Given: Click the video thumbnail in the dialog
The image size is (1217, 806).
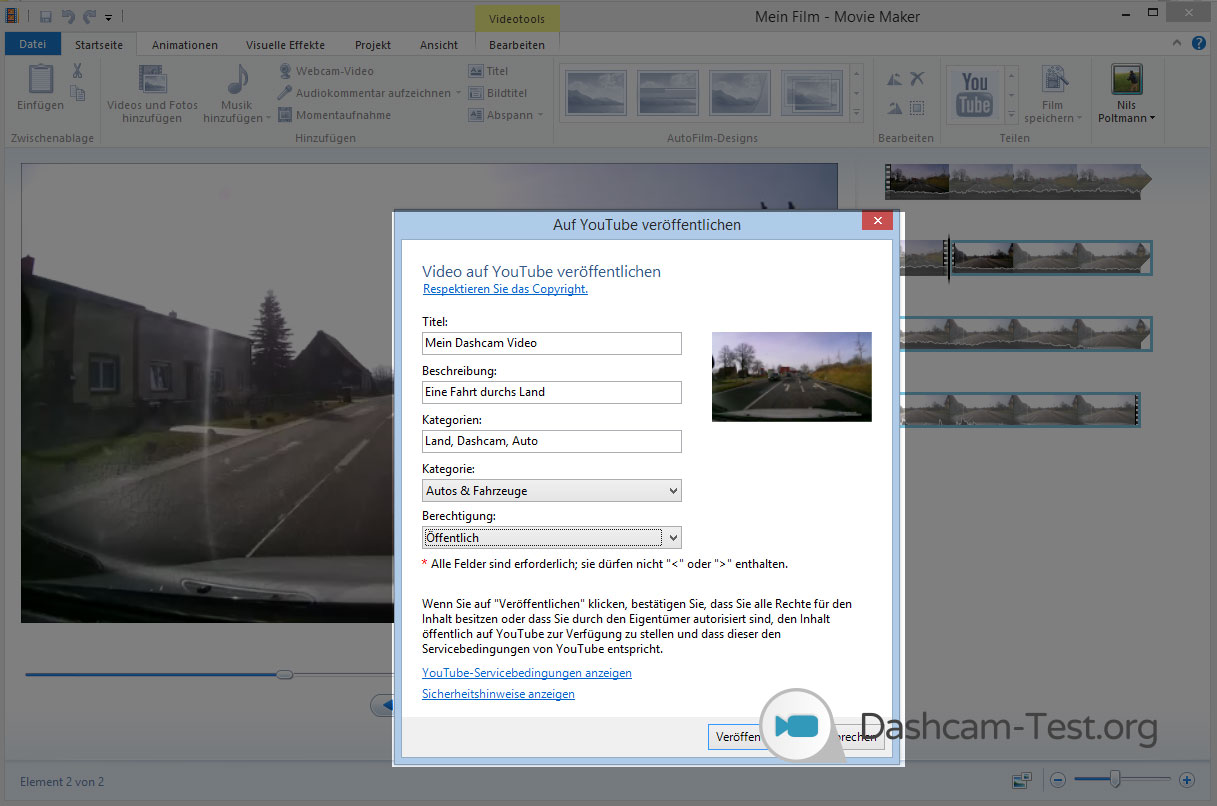Looking at the screenshot, I should coord(791,376).
